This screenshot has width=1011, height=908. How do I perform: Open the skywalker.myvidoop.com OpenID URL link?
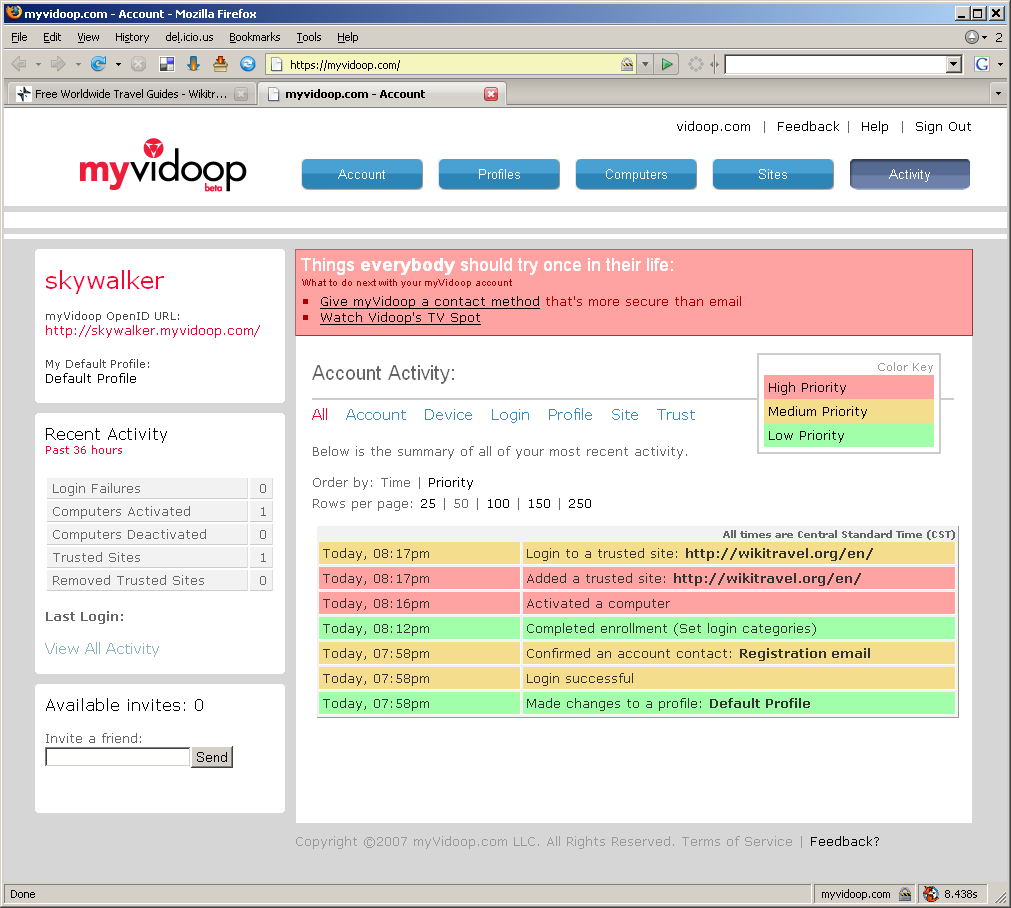pos(153,331)
